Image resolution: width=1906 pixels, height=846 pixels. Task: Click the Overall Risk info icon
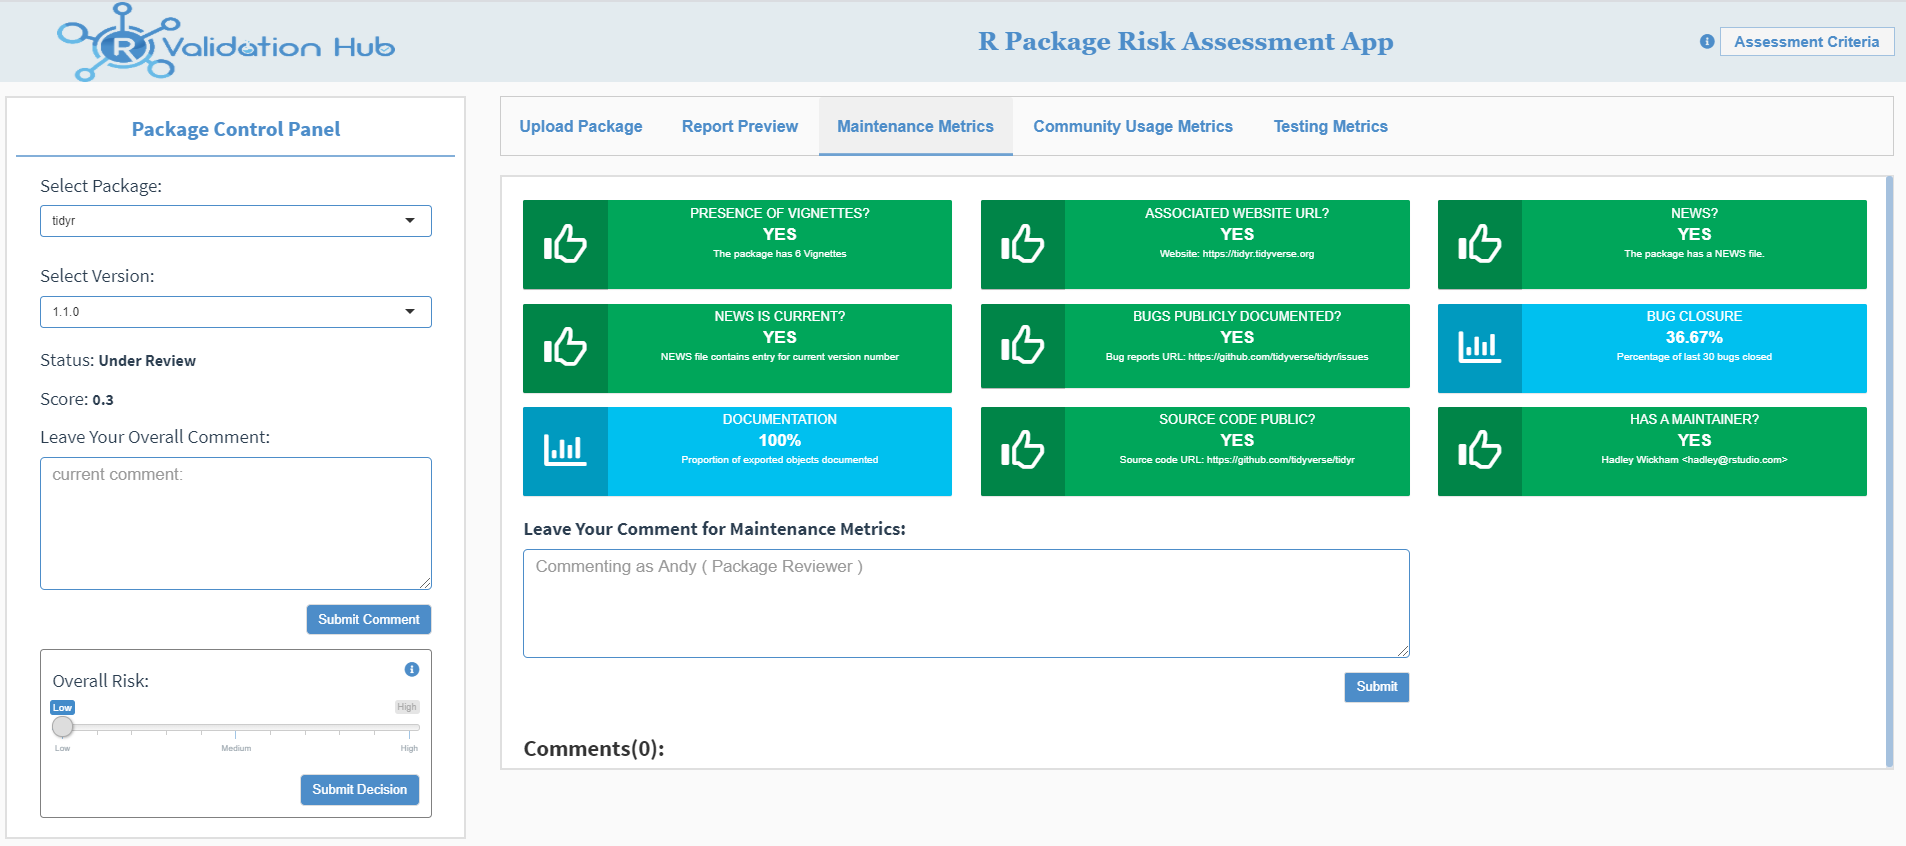pos(412,670)
